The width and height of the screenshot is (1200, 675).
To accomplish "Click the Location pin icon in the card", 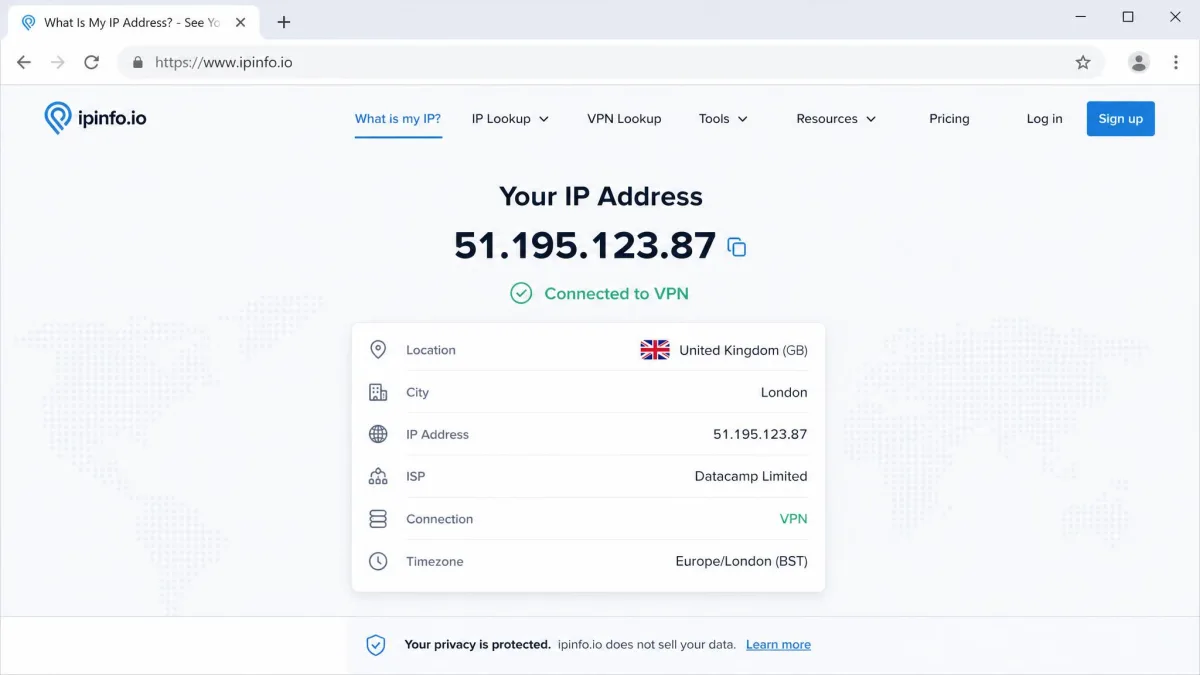I will click(378, 350).
